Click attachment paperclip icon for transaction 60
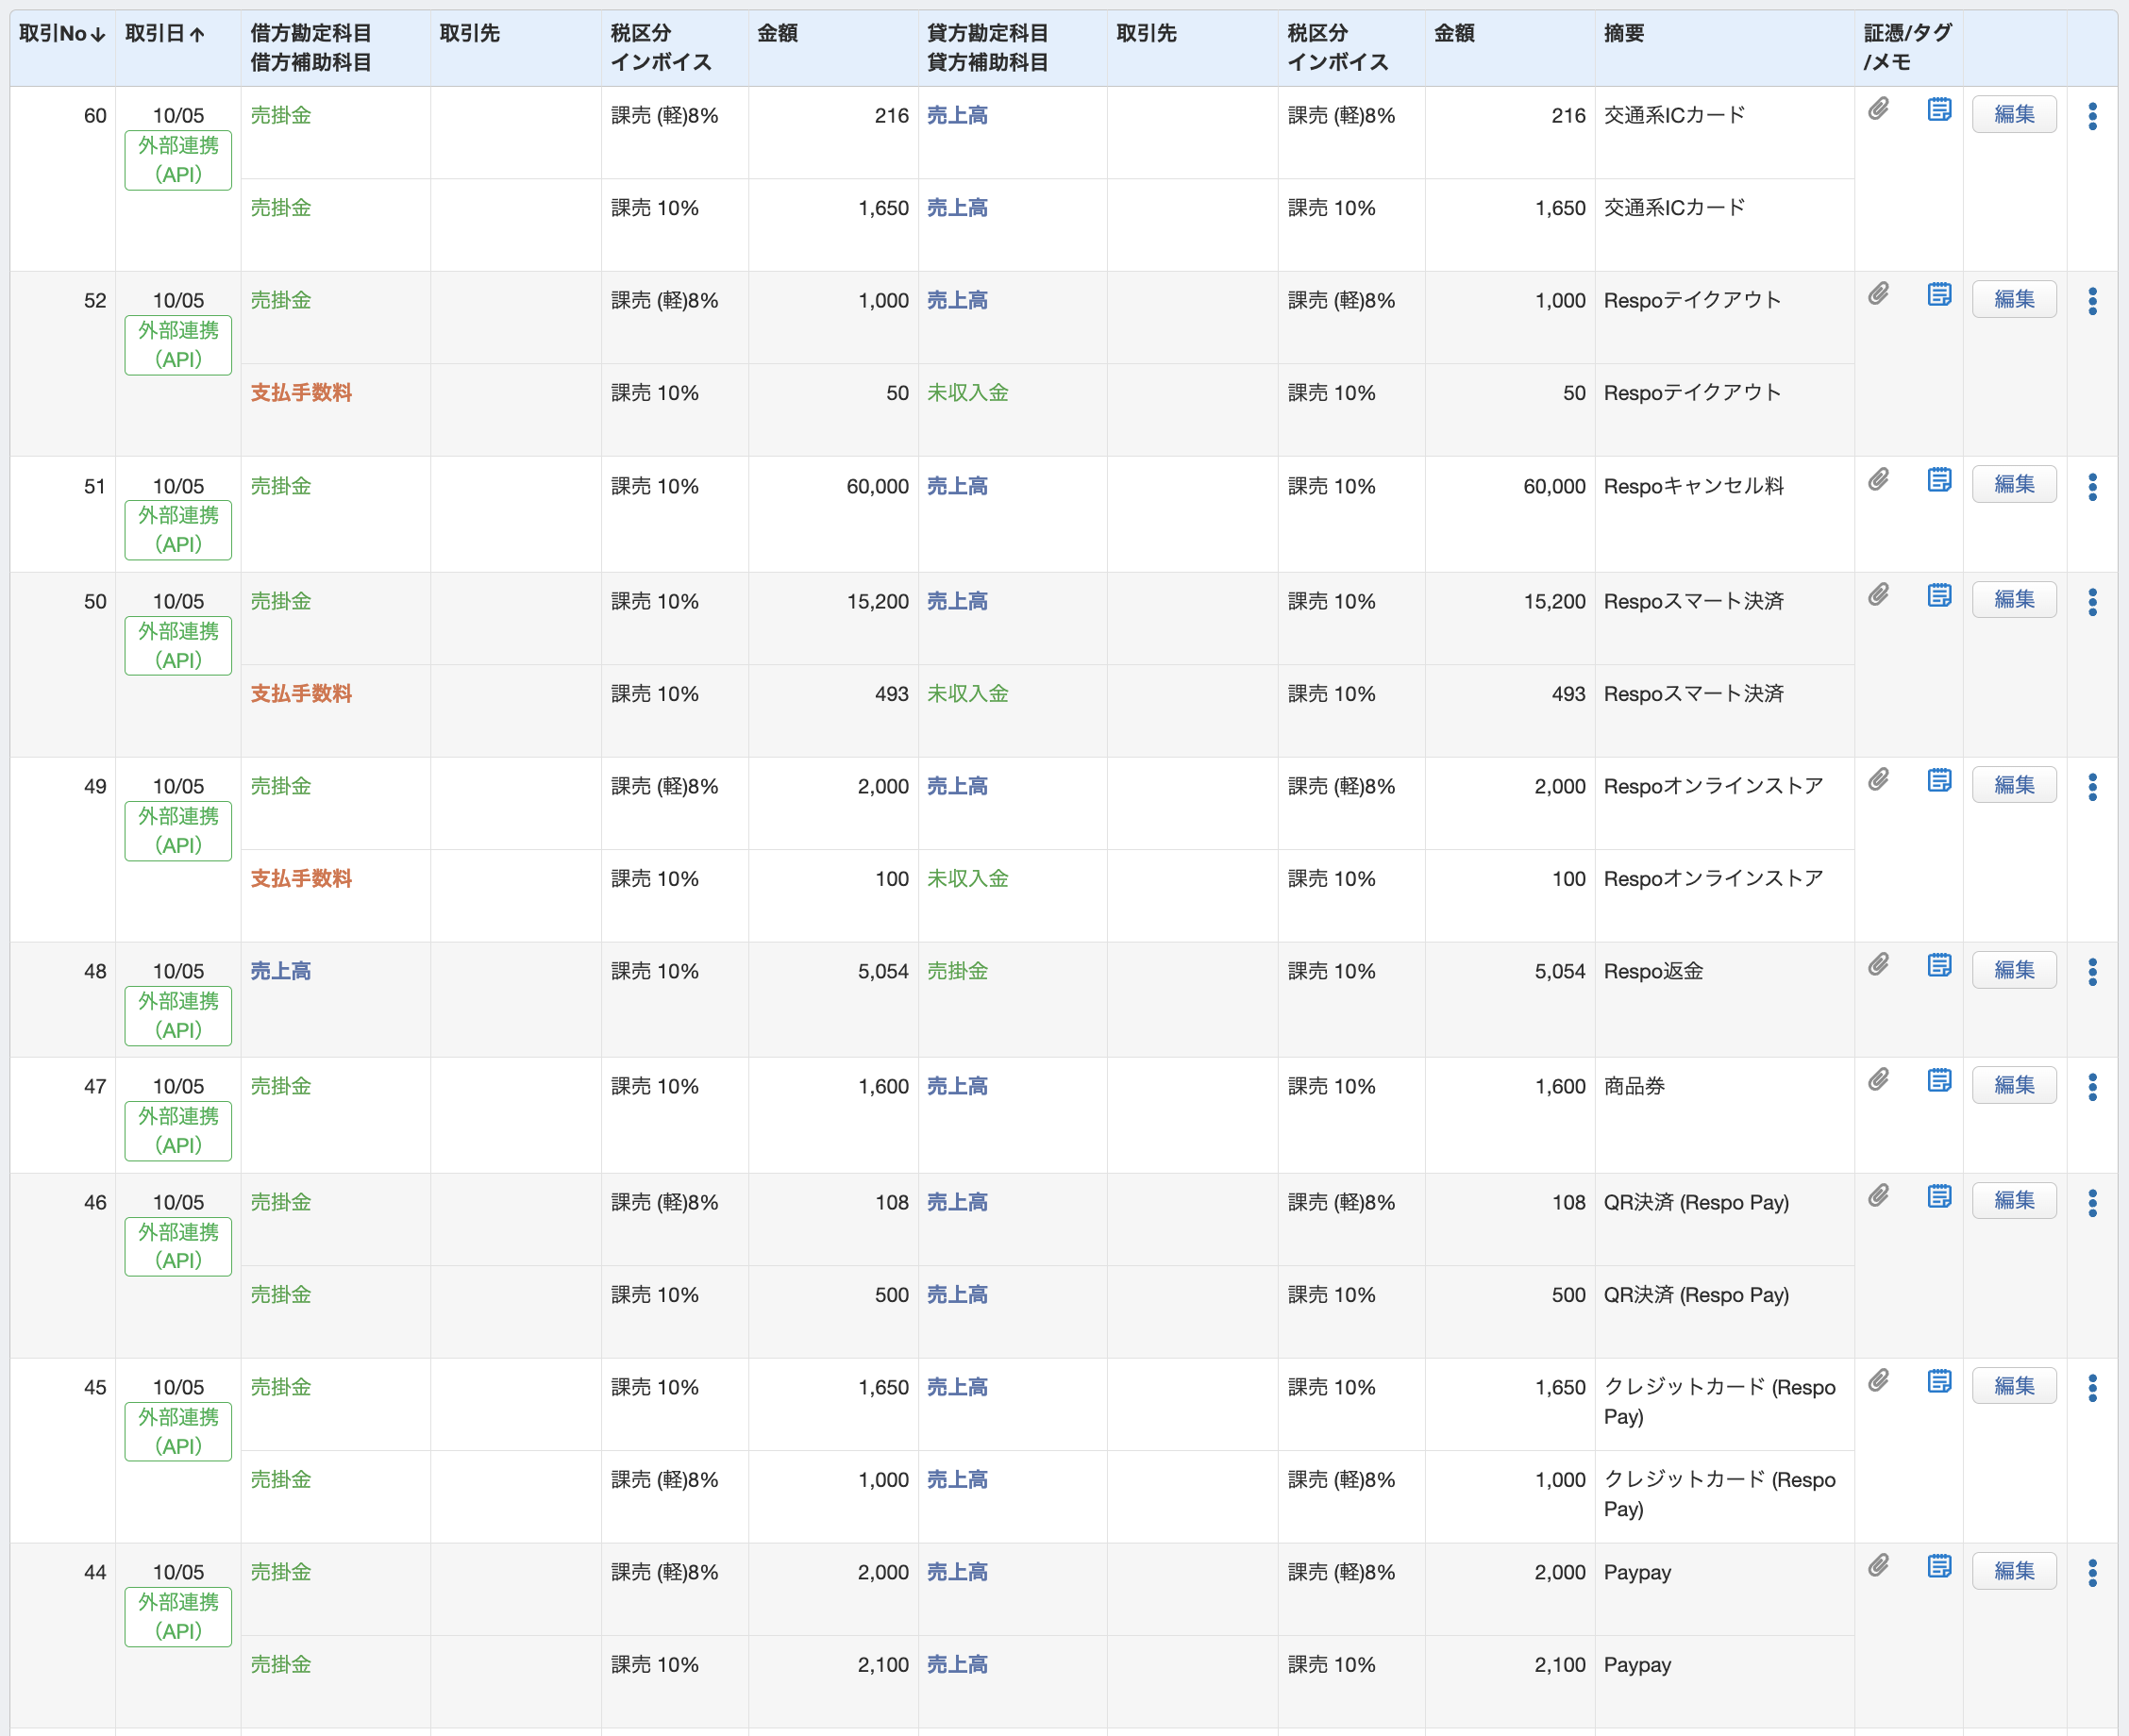Viewport: 2129px width, 1736px height. click(1878, 109)
